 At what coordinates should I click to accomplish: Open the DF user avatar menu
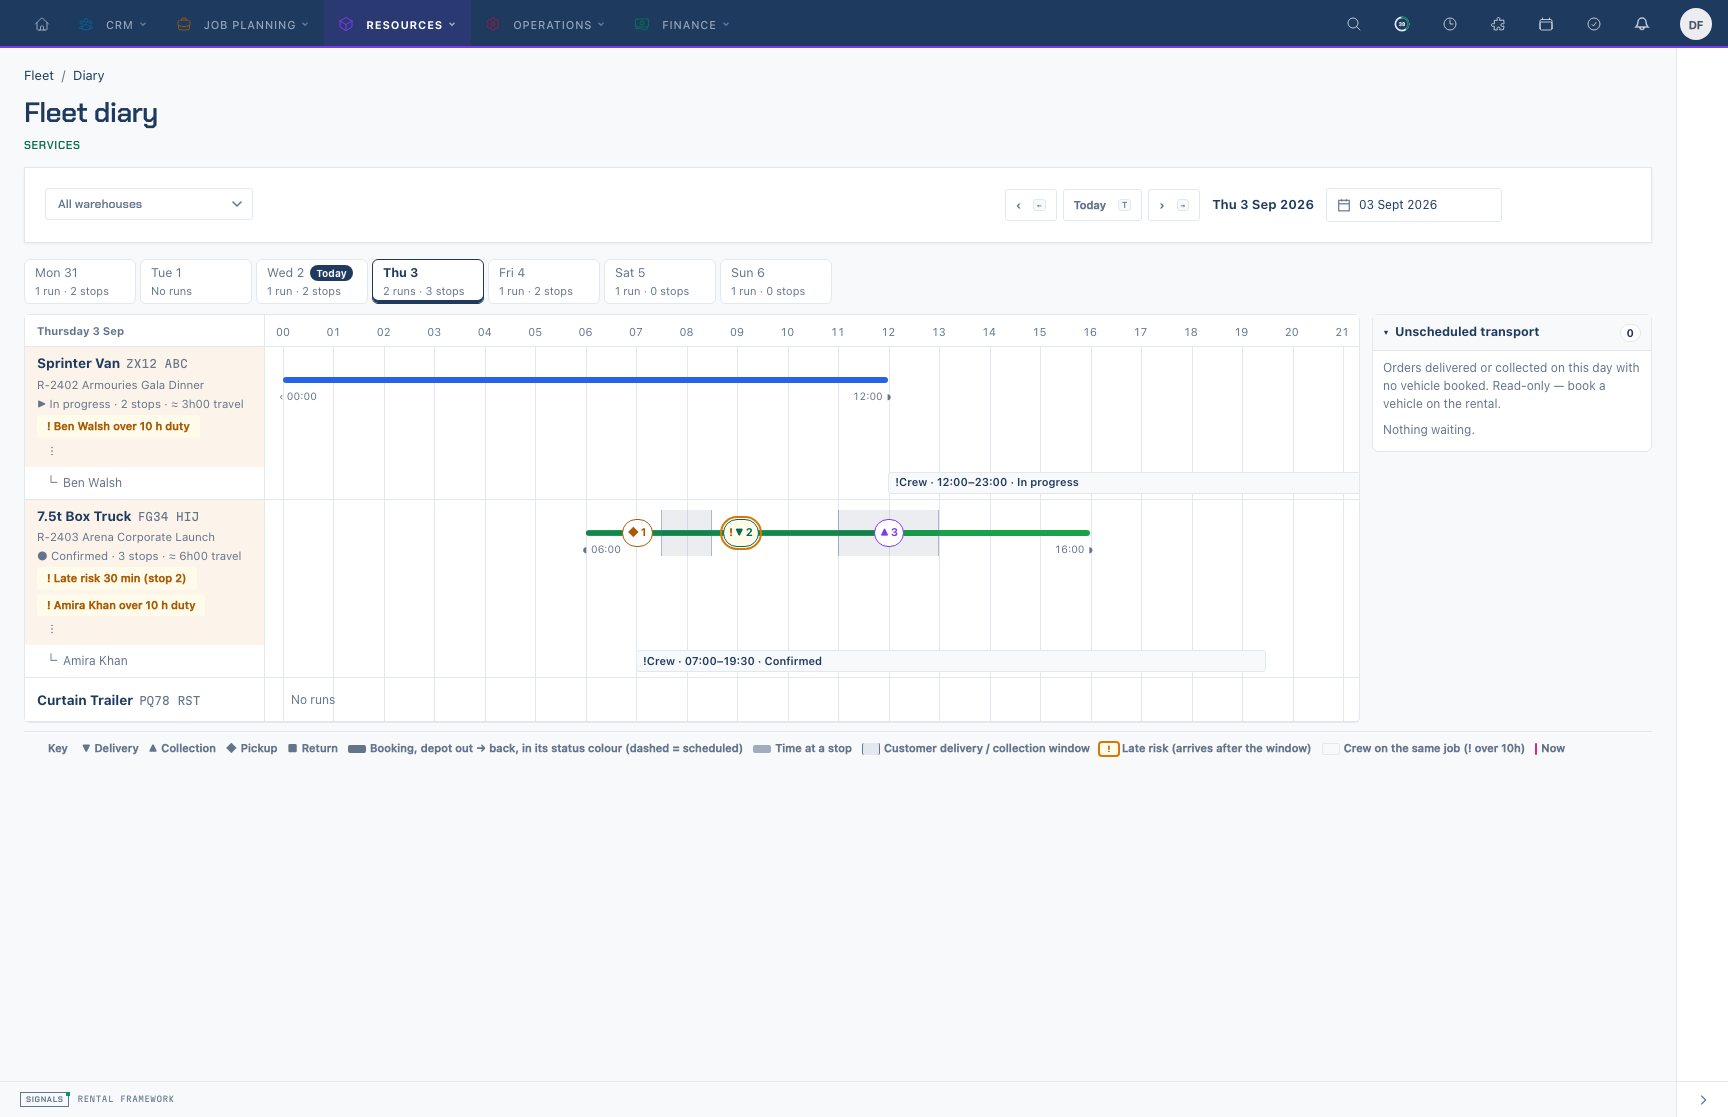pos(1696,25)
